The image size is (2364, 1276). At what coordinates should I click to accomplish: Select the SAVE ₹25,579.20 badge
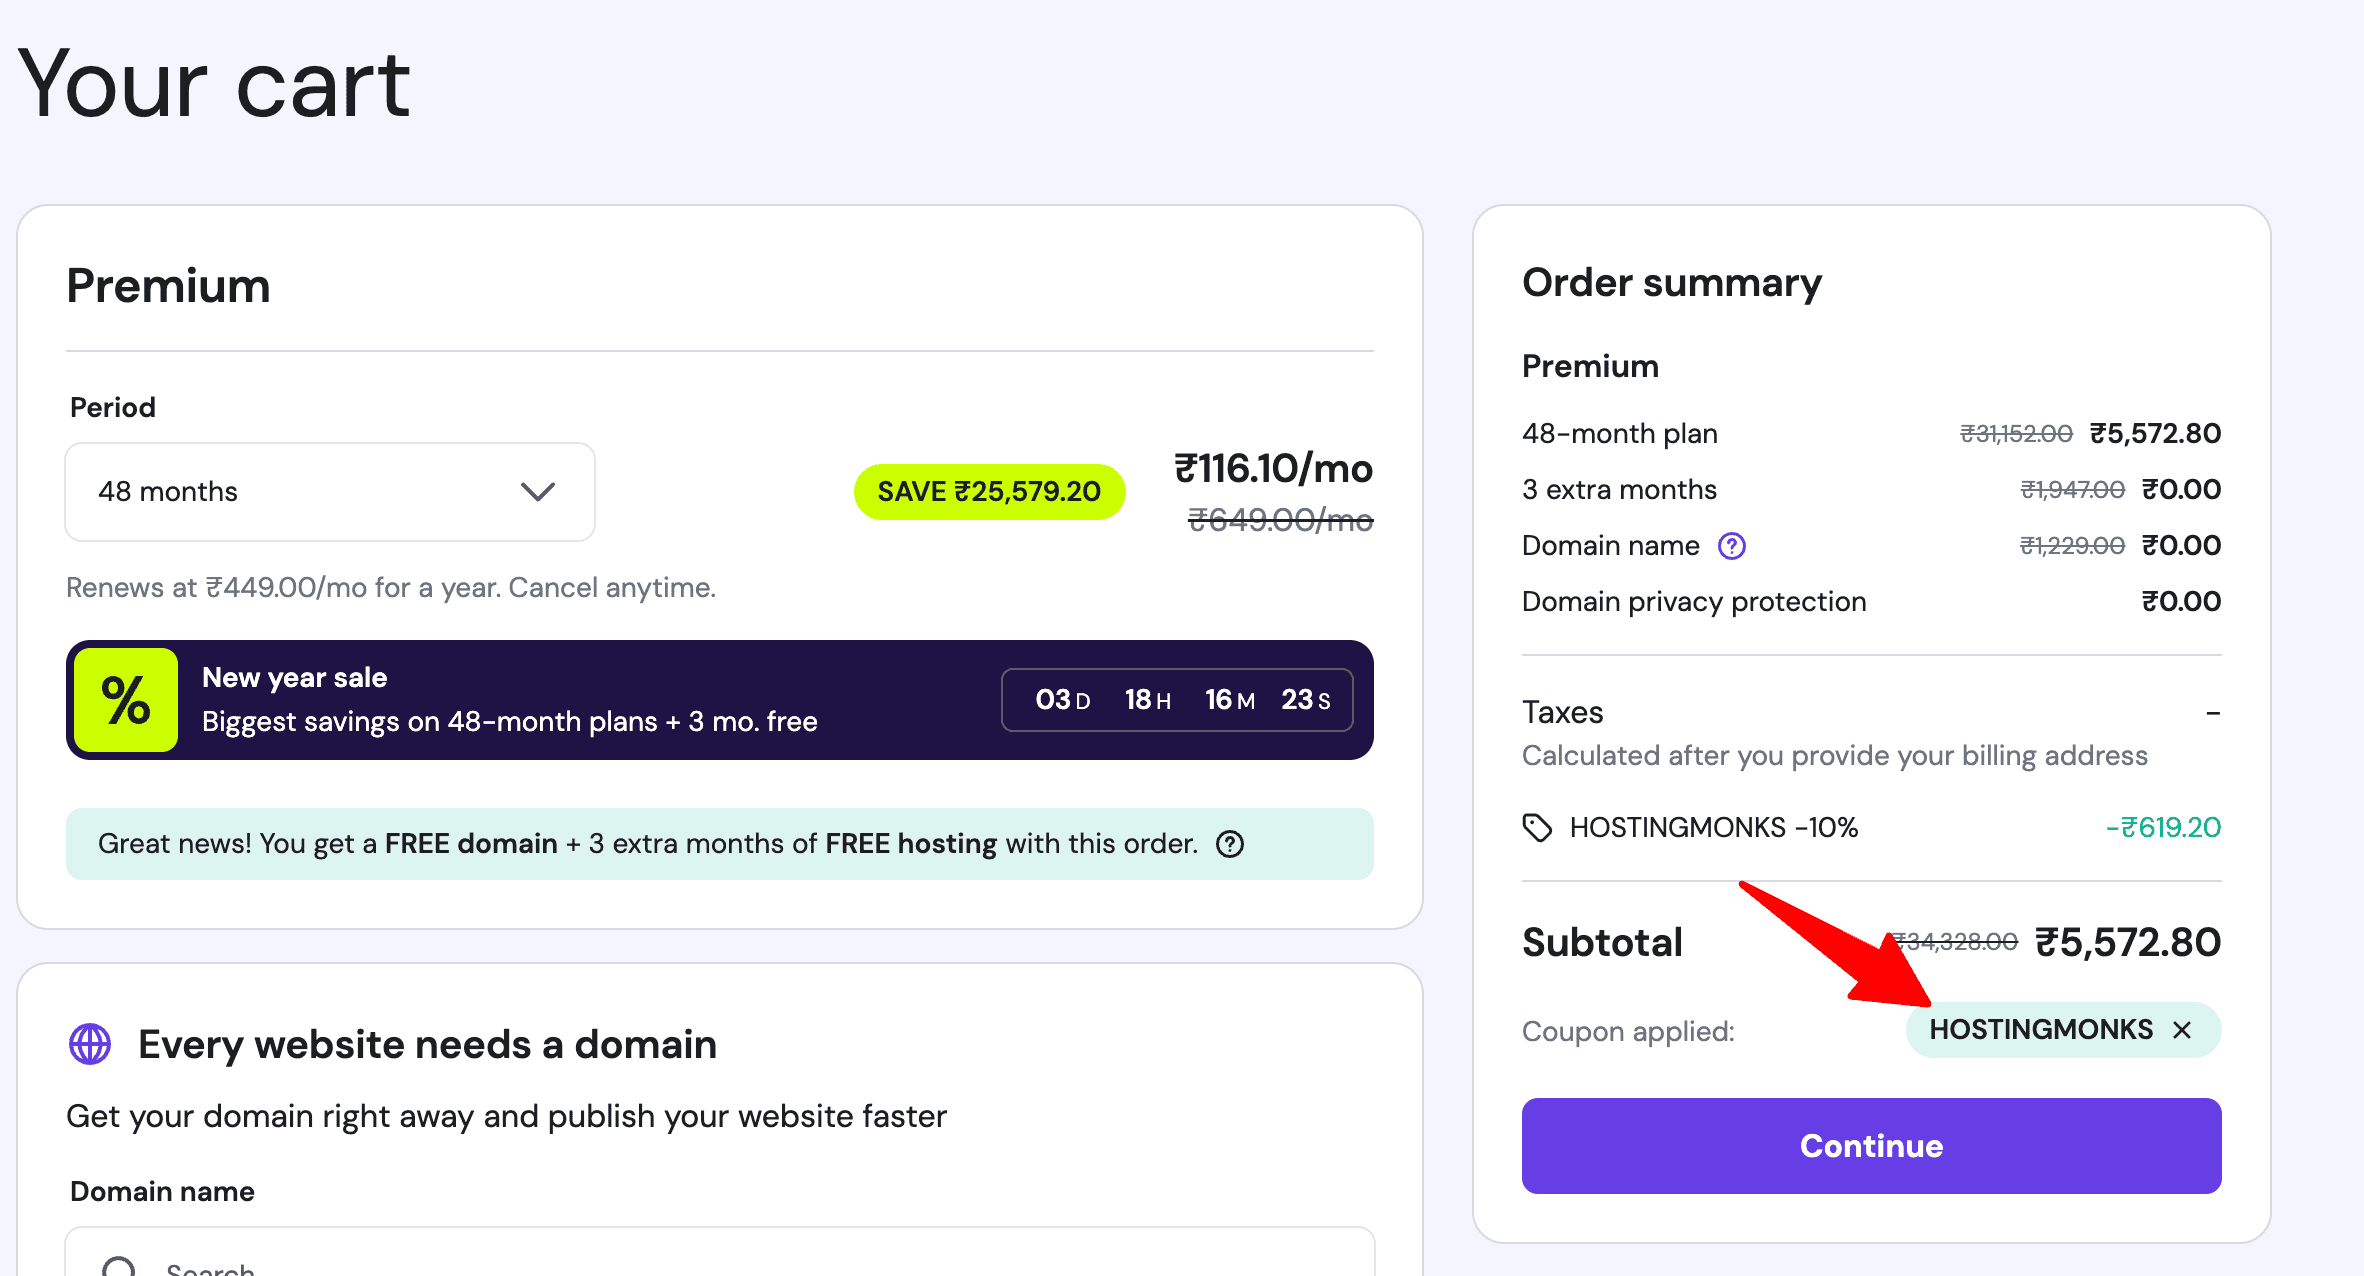[x=989, y=491]
